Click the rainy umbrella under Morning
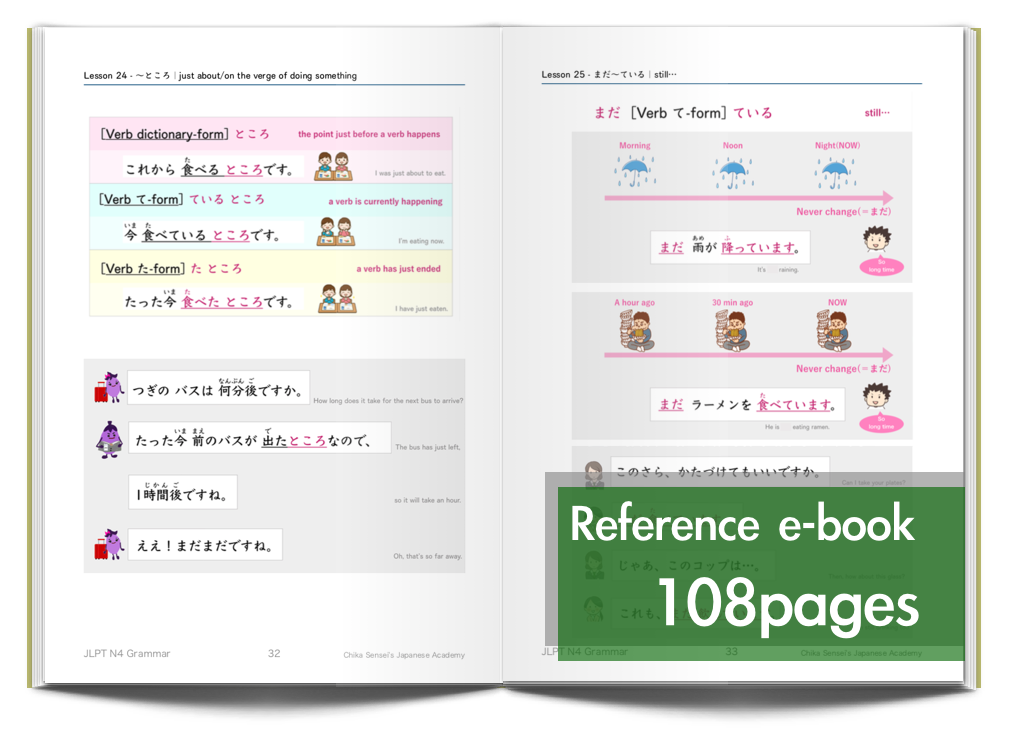Screen dimensions: 1023x744 coord(635,171)
